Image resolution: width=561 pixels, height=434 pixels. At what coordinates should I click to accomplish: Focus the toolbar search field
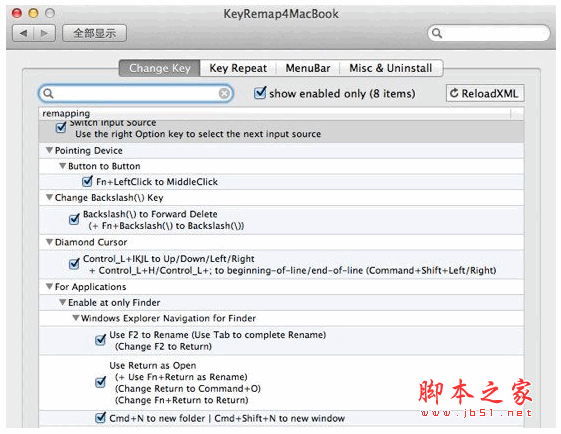click(x=489, y=33)
